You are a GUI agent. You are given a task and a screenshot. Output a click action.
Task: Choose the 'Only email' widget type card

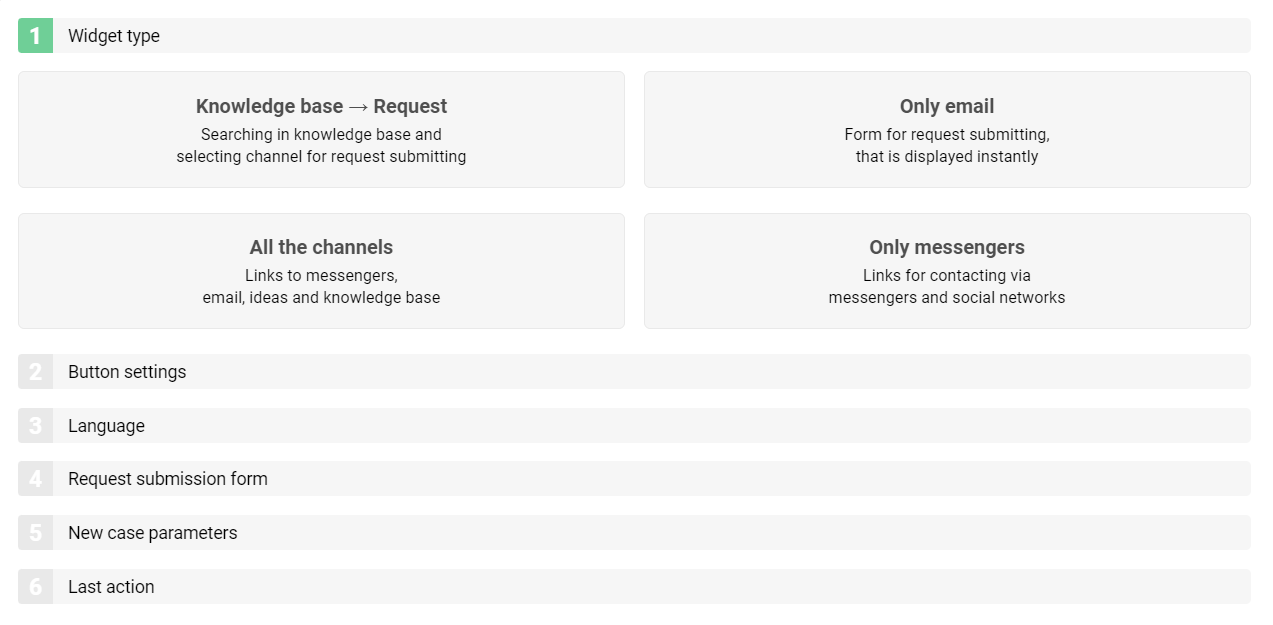click(946, 107)
